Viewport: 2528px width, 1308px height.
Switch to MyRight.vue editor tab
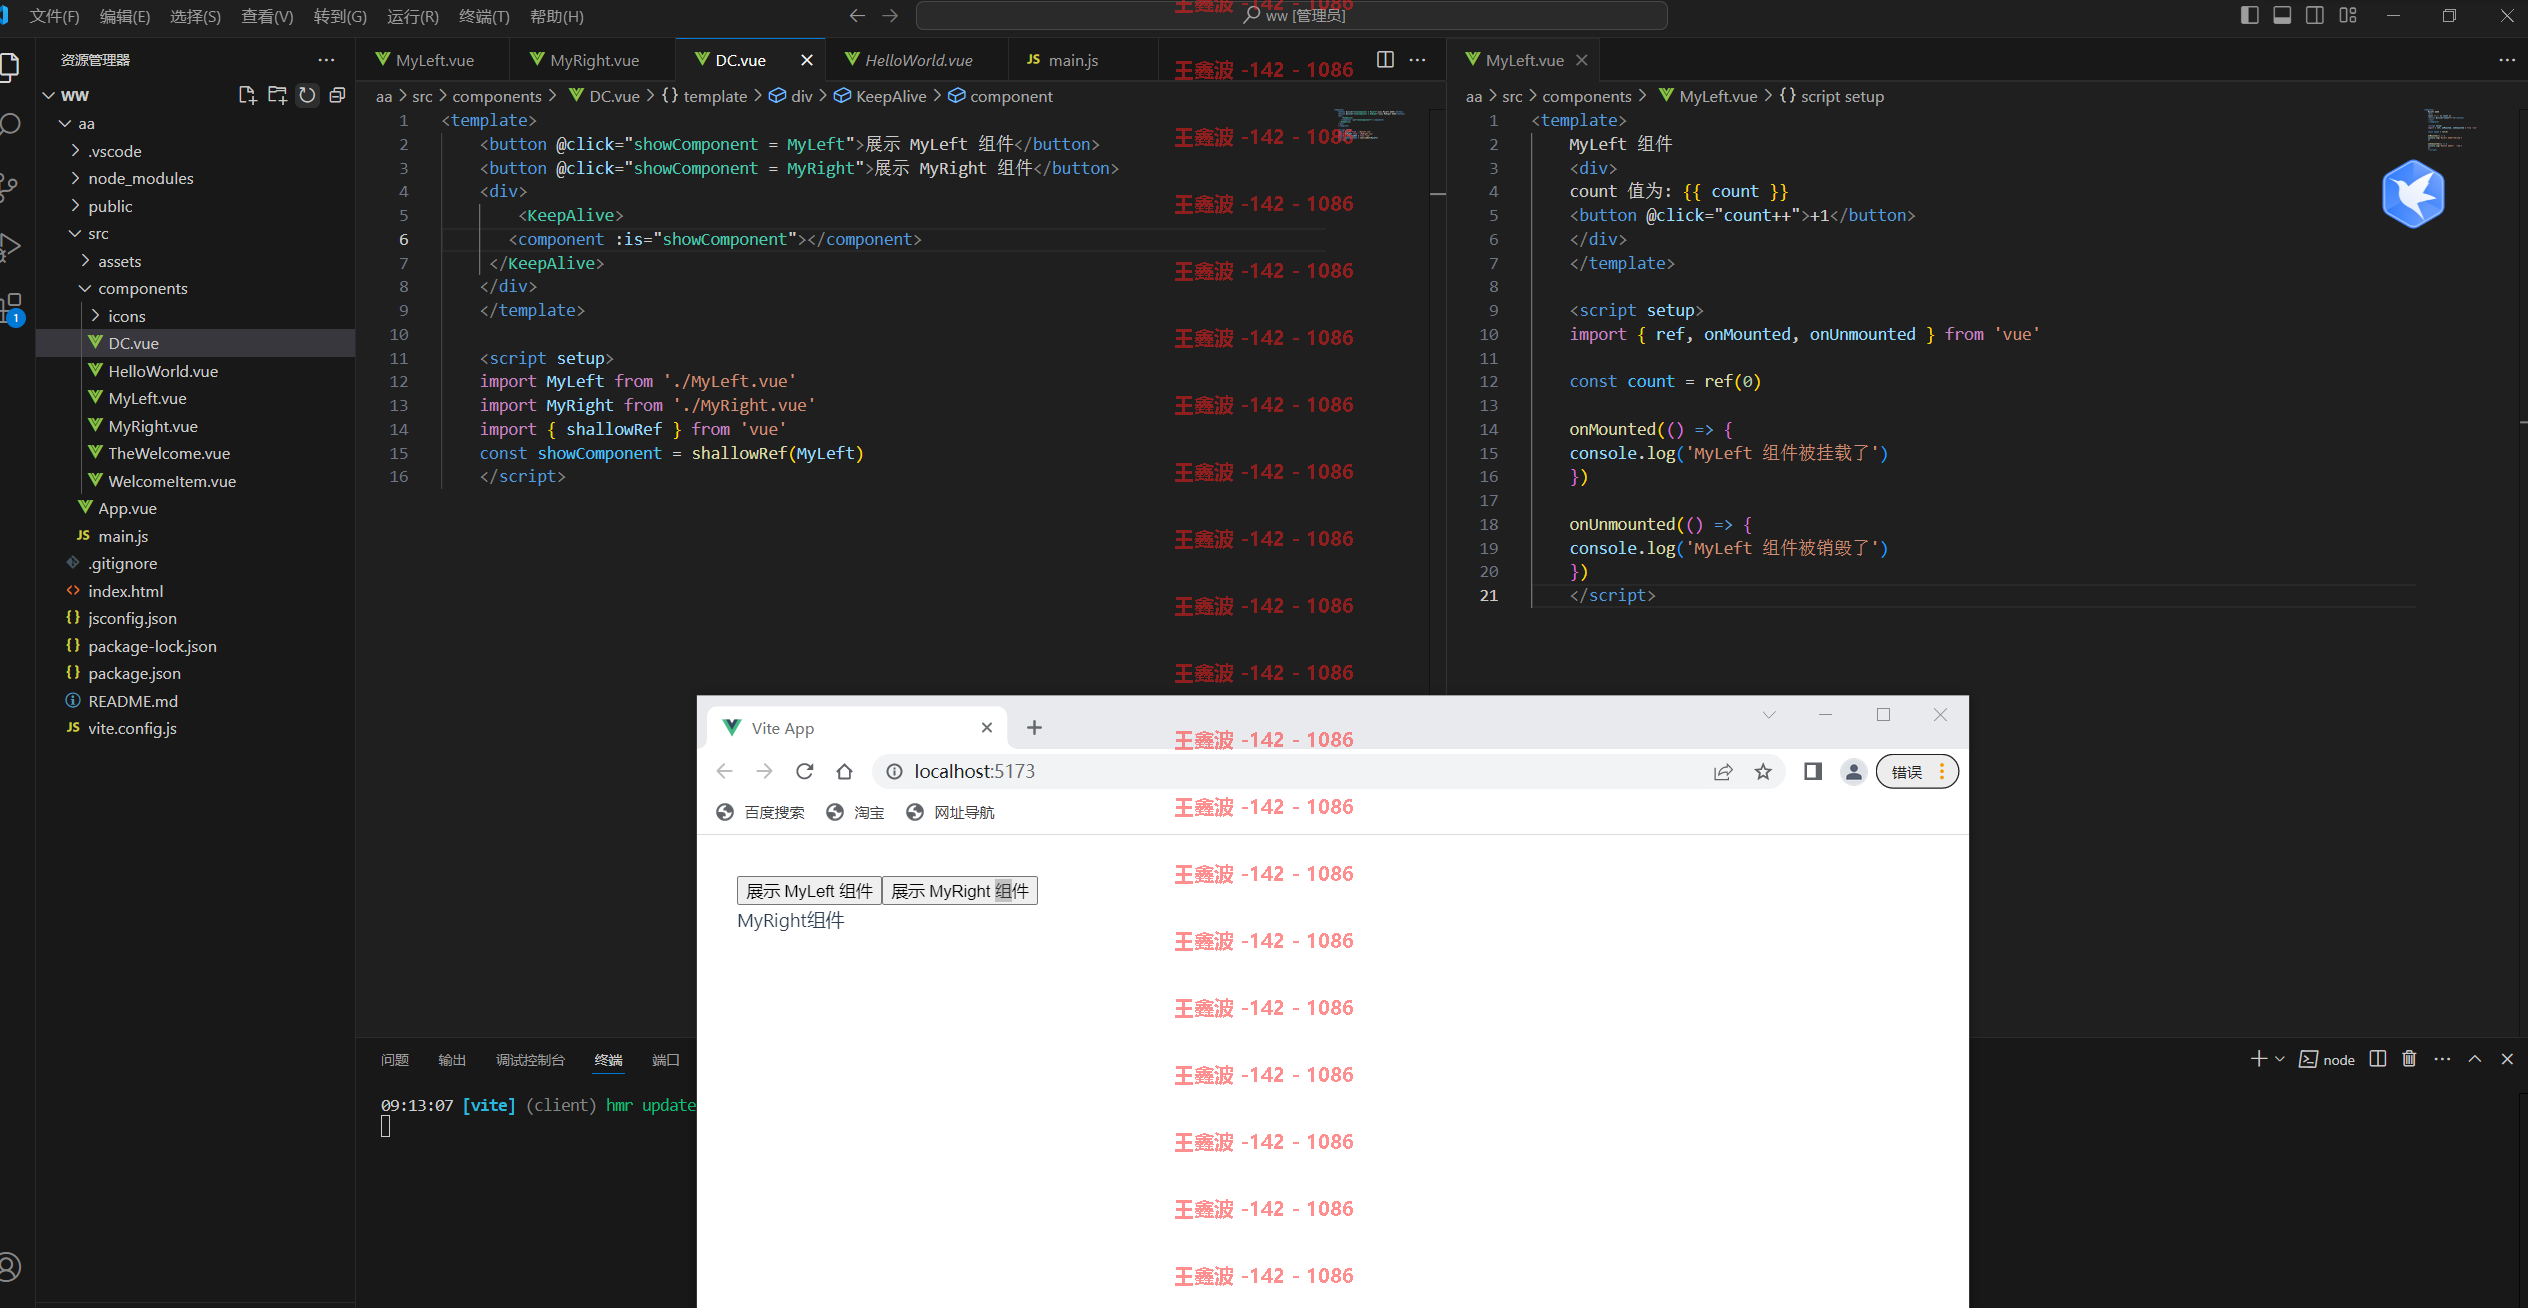(594, 60)
